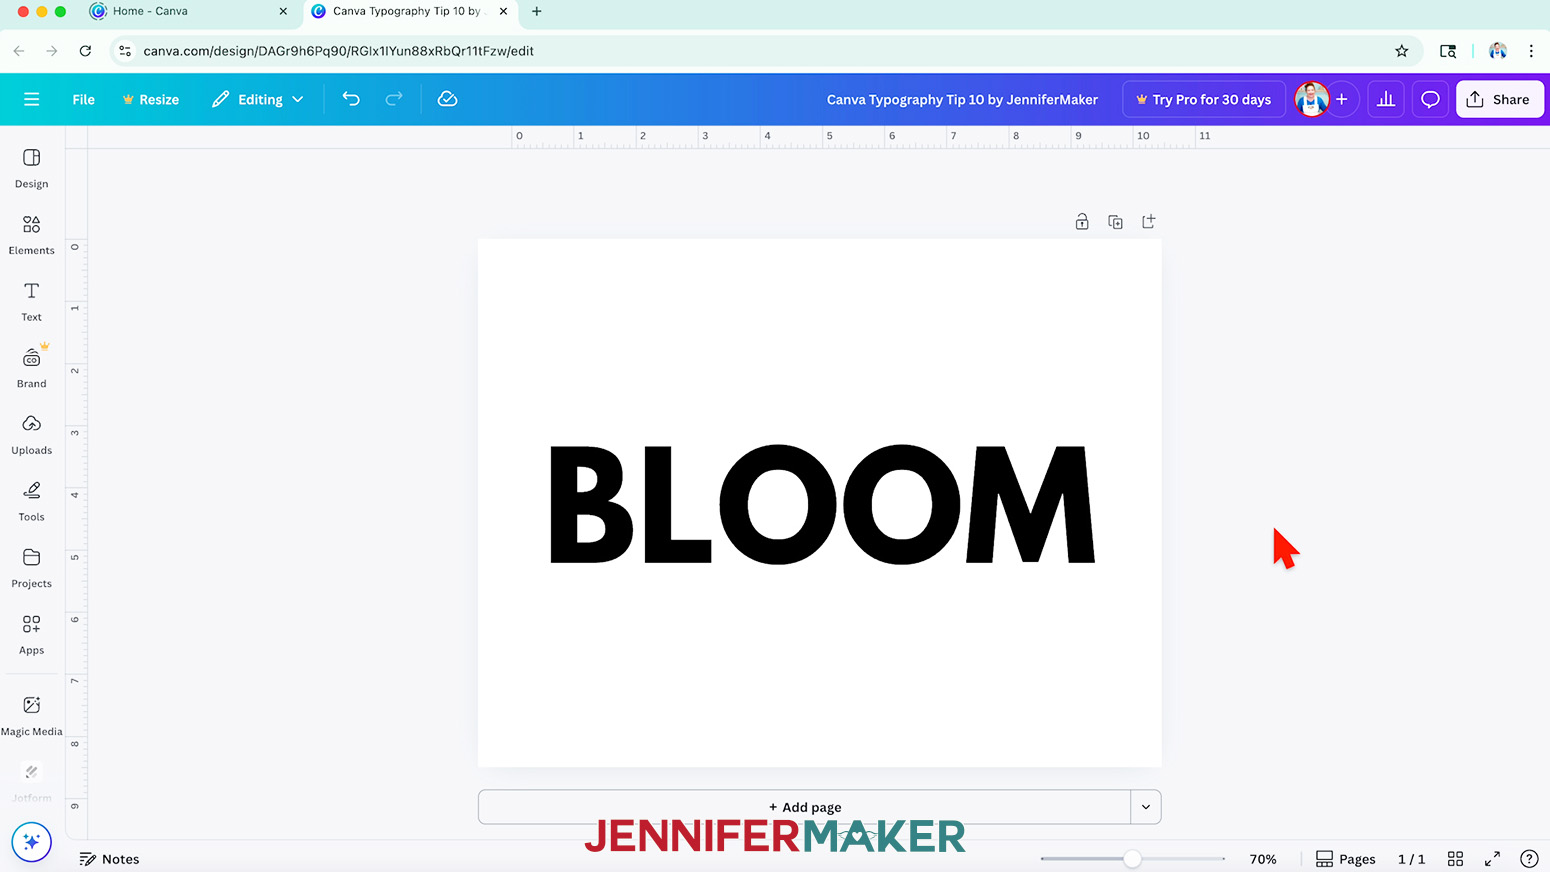
Task: Open the user profile avatar in Canva
Action: pyautogui.click(x=1311, y=99)
